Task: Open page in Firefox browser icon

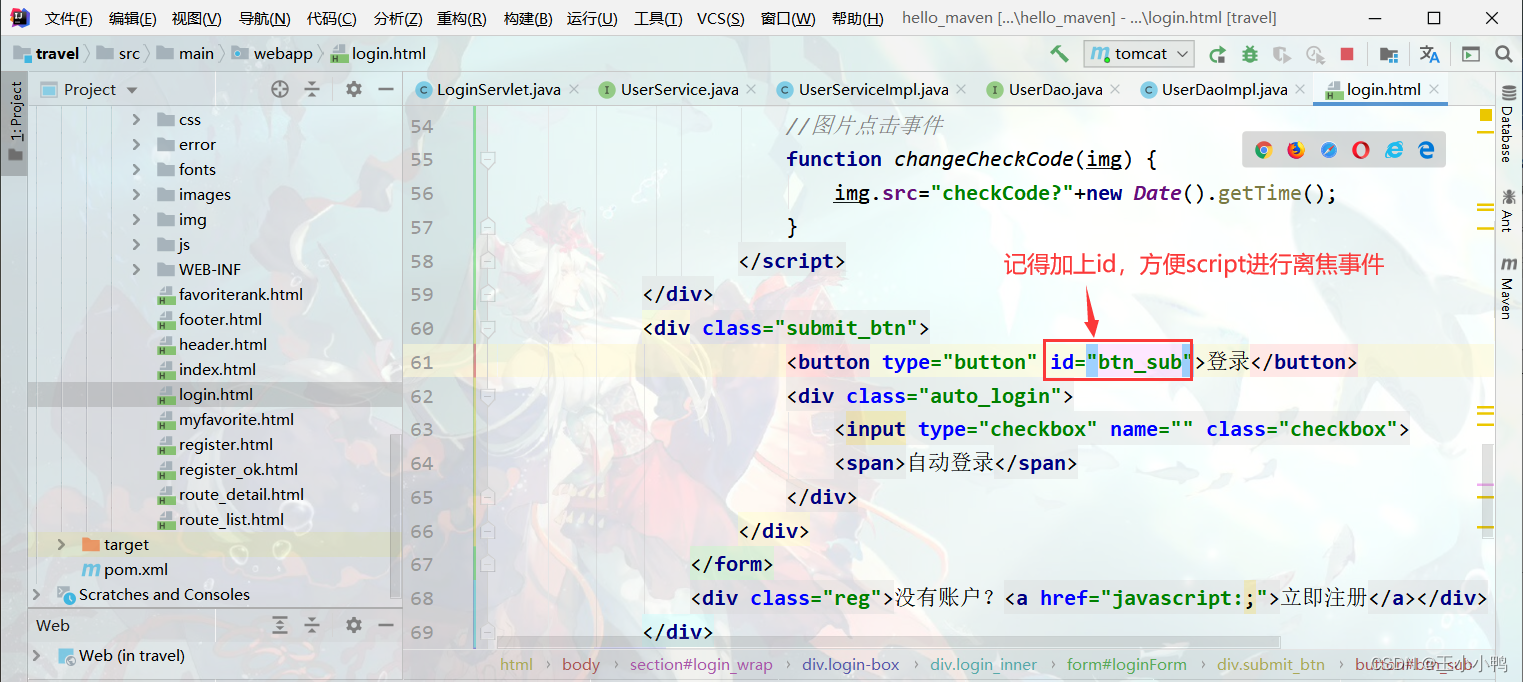Action: point(1296,150)
